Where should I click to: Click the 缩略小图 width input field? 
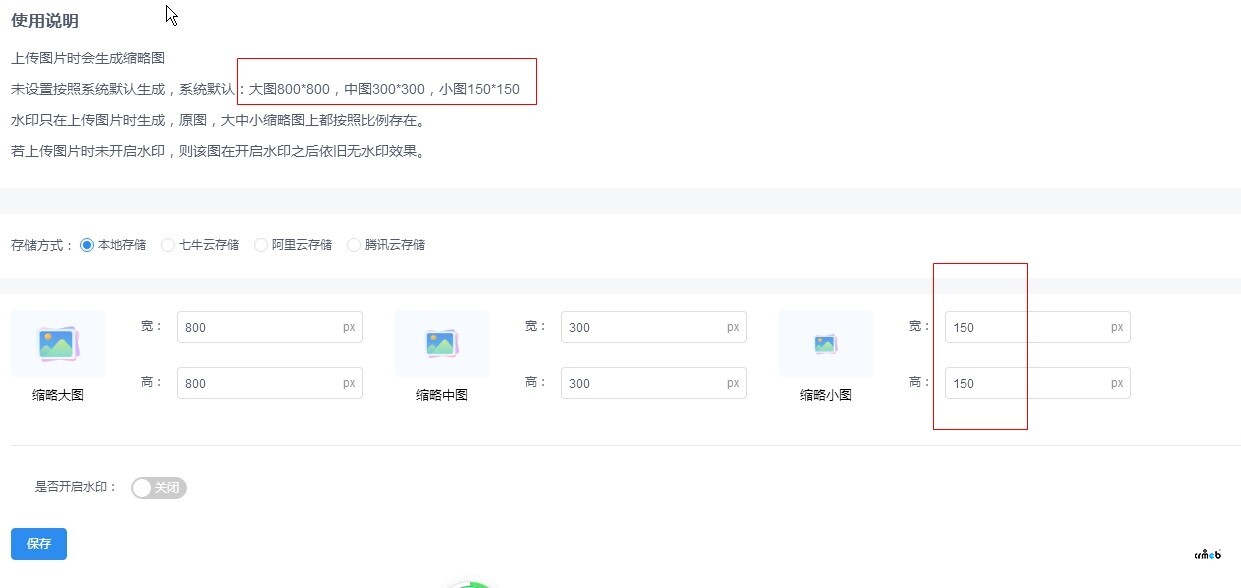1038,327
